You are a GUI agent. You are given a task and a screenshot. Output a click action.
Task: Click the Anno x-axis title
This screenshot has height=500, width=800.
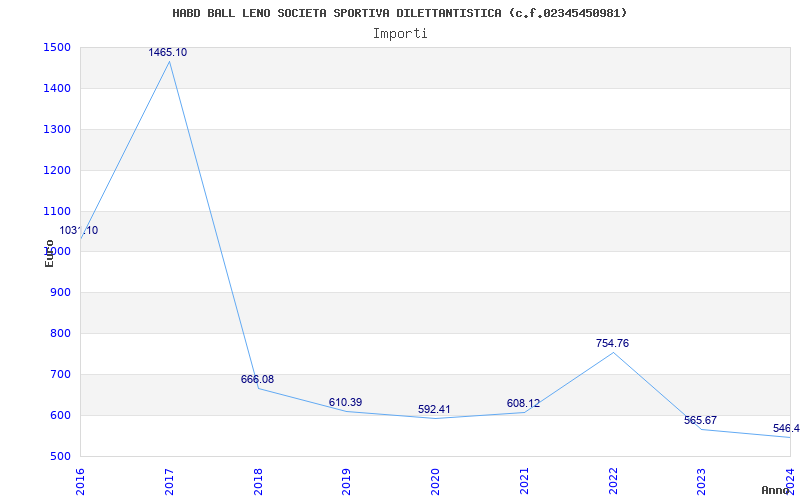pos(776,490)
